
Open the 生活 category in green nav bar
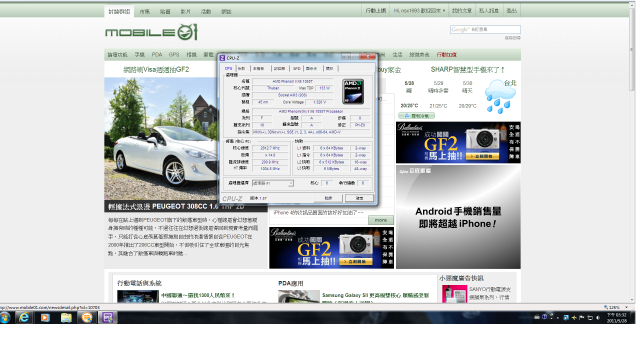click(397, 55)
